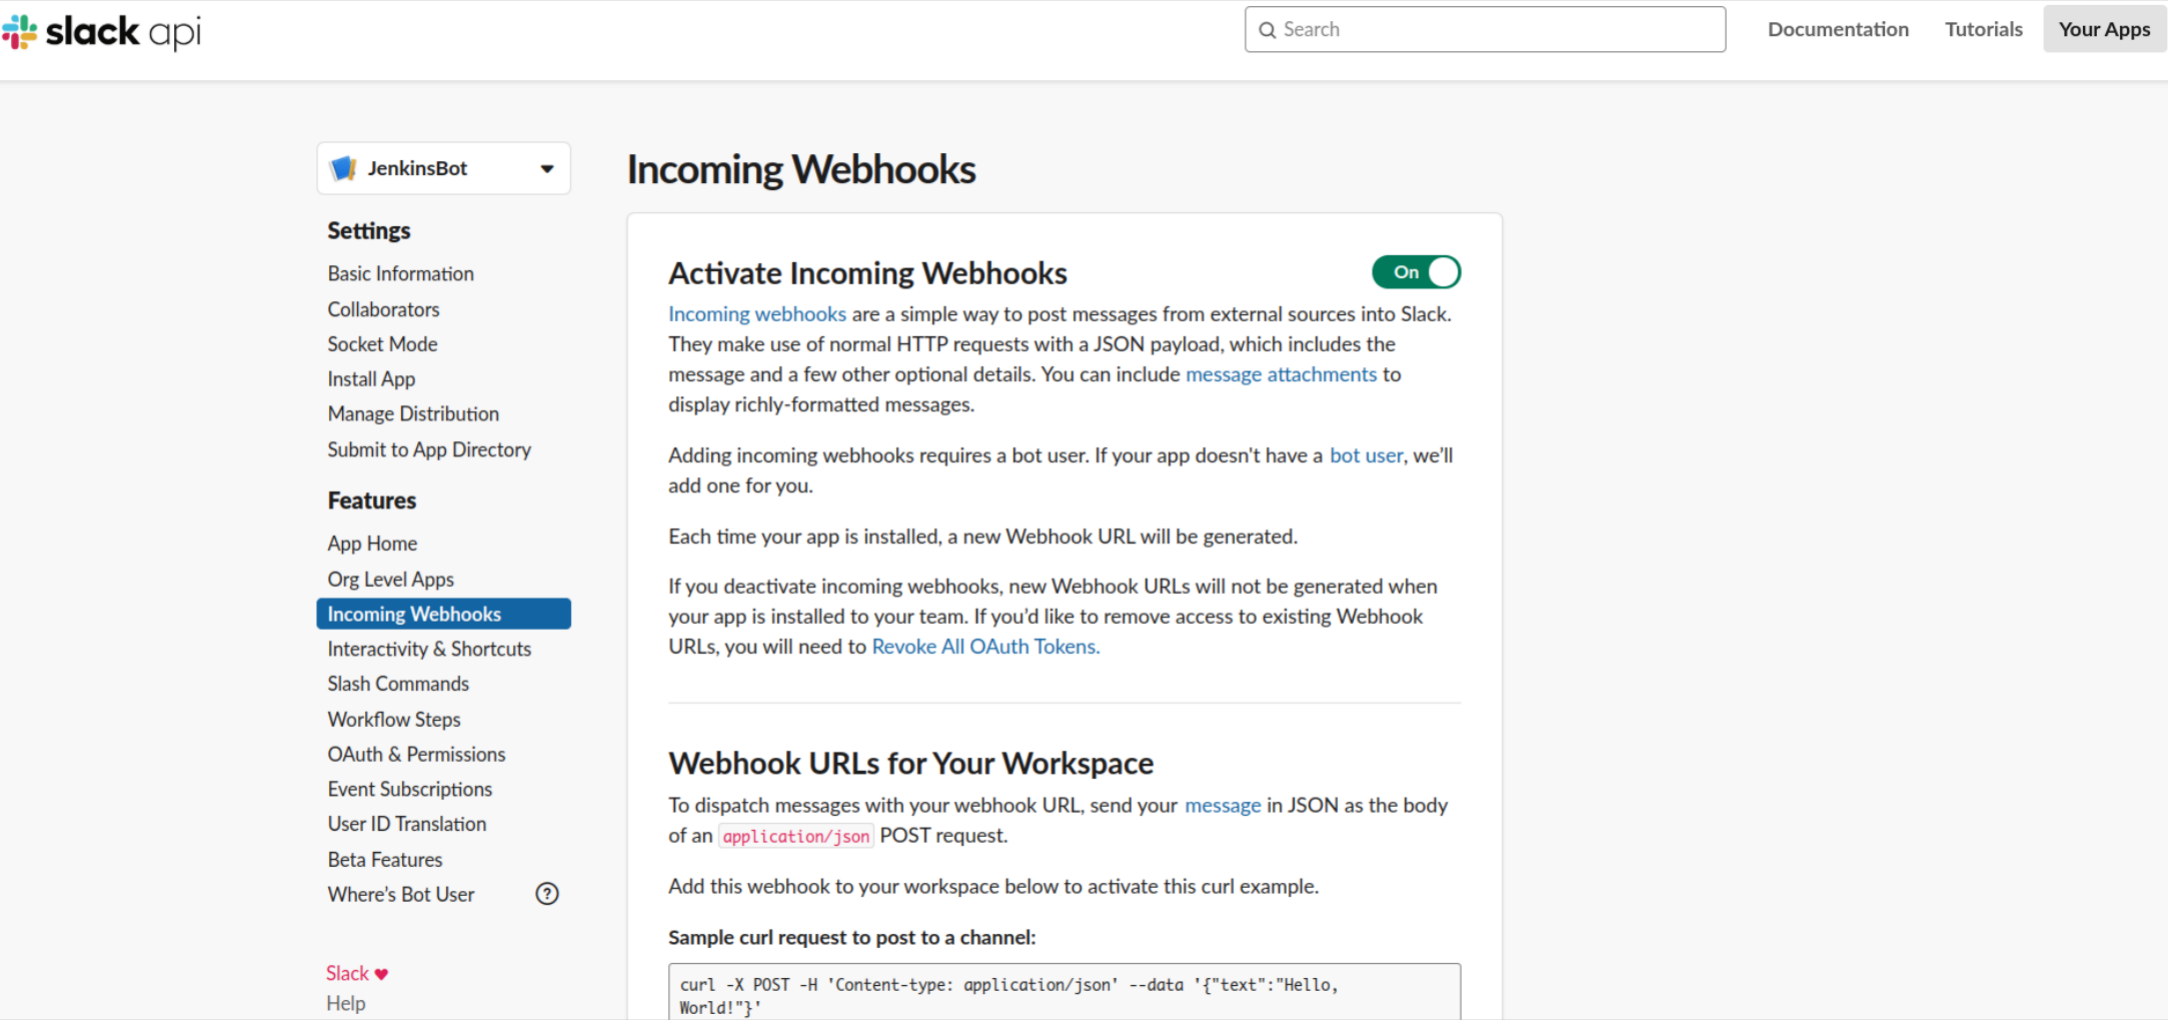
Task: Click the red heart next to Slack
Action: [x=382, y=974]
